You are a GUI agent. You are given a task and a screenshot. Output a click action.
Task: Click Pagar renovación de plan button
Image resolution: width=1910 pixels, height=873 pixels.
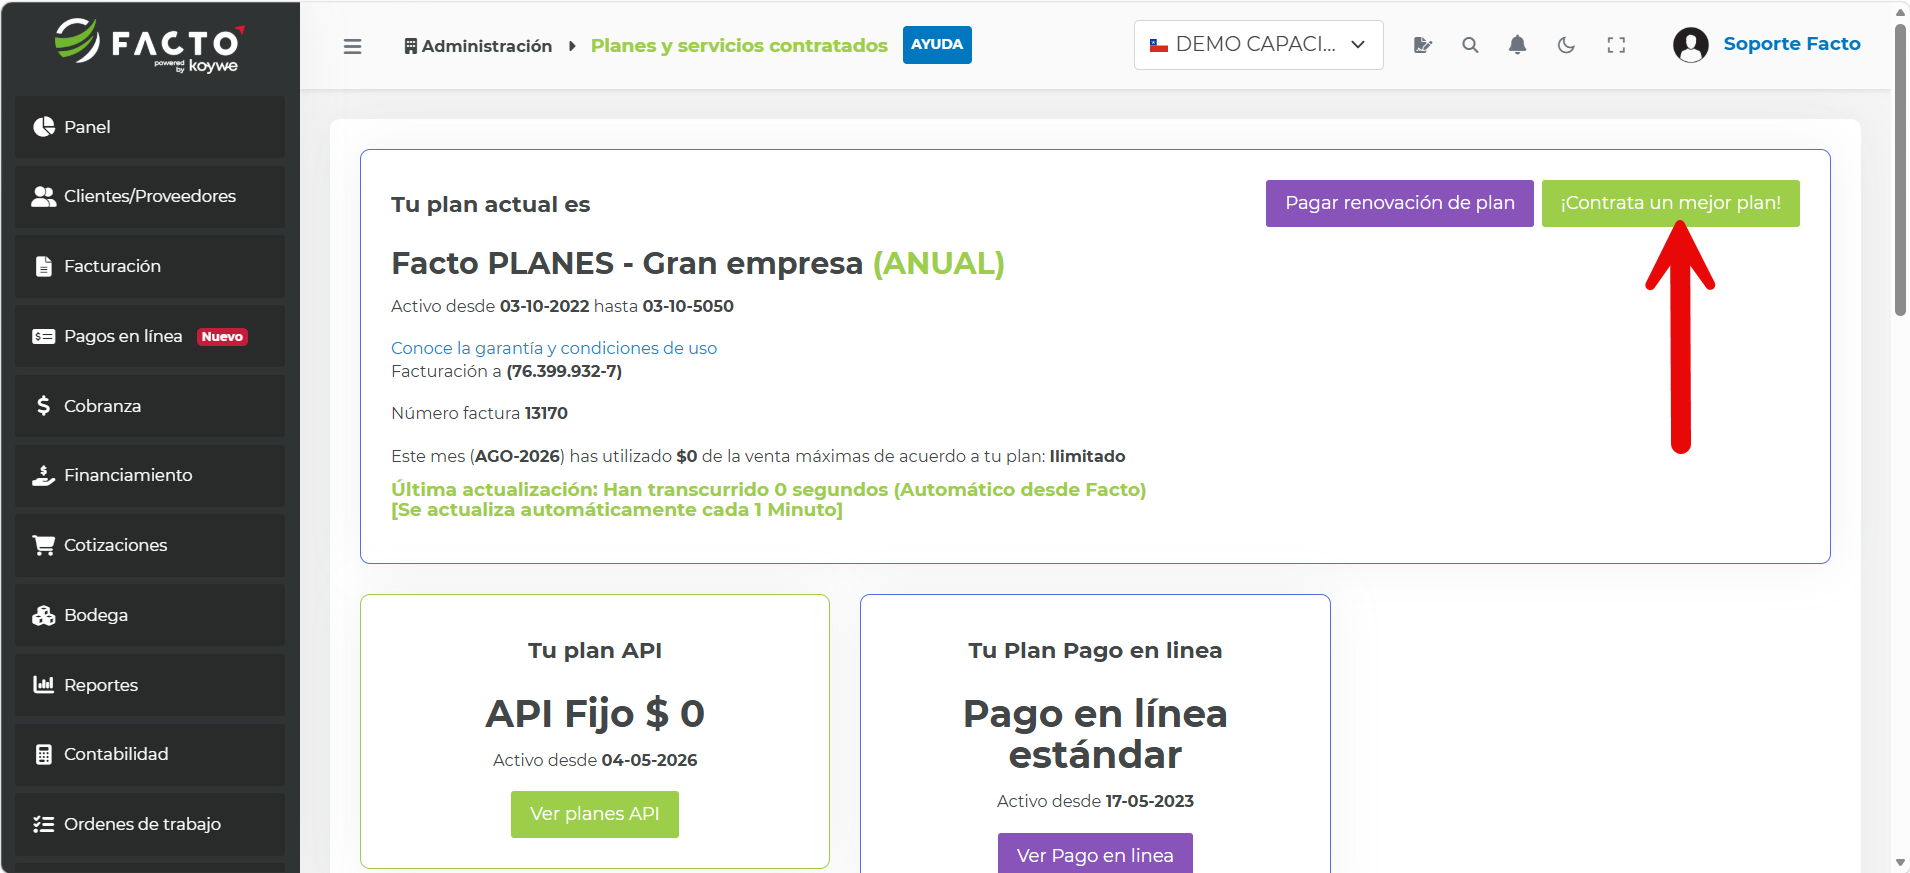coord(1399,203)
